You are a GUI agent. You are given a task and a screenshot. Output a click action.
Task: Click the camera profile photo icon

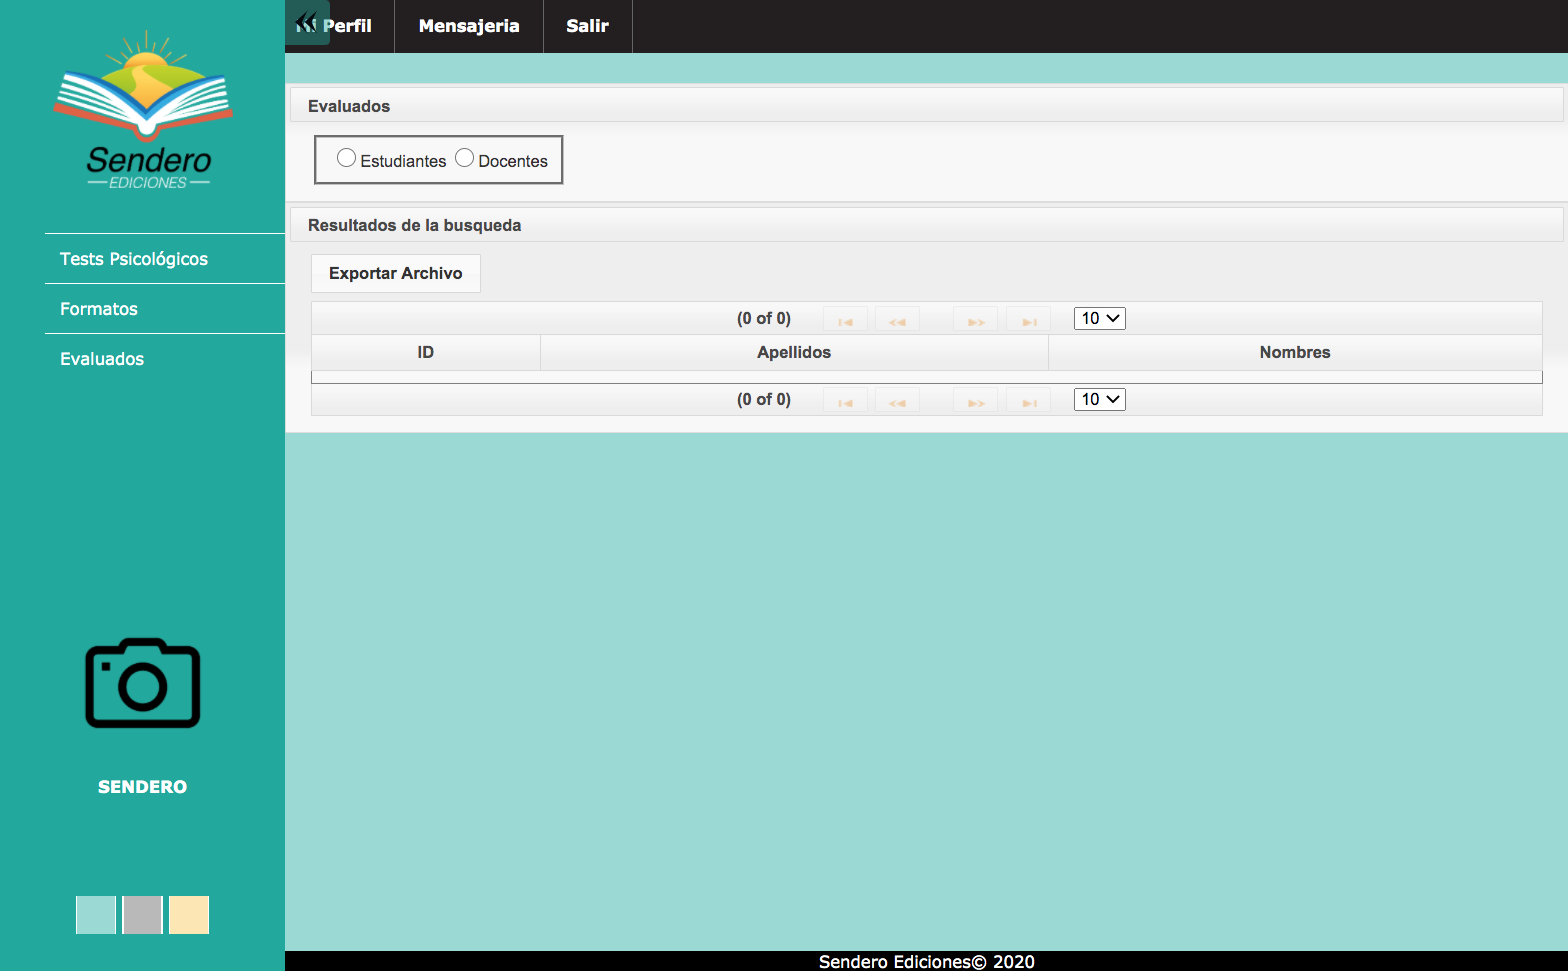(x=143, y=683)
